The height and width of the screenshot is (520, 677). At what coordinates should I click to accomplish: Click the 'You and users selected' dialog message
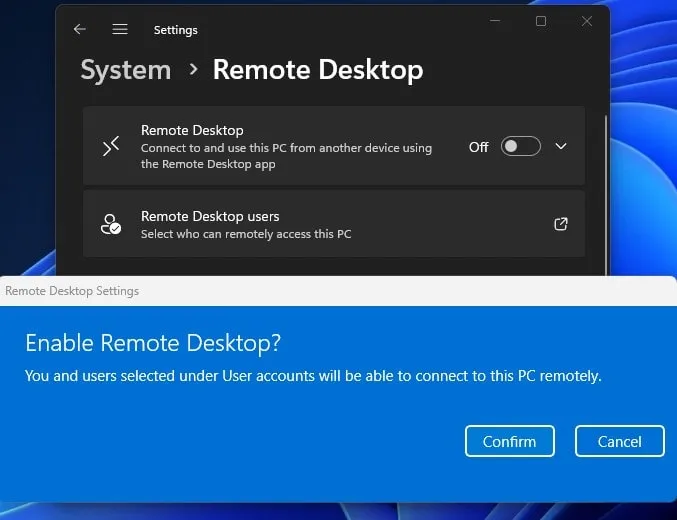[x=313, y=376]
